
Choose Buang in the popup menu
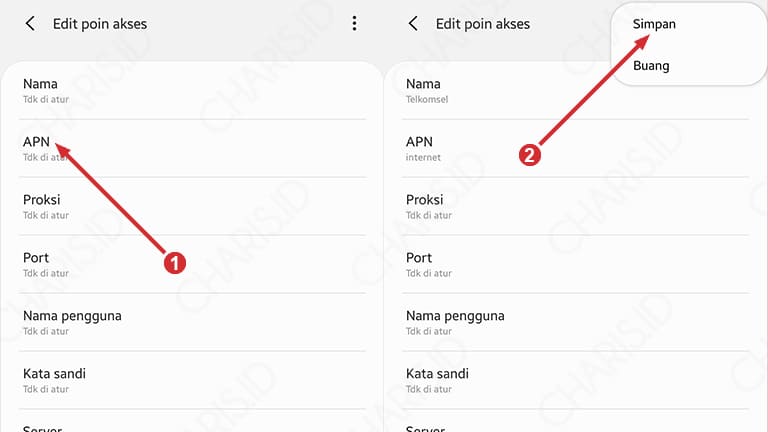point(651,66)
